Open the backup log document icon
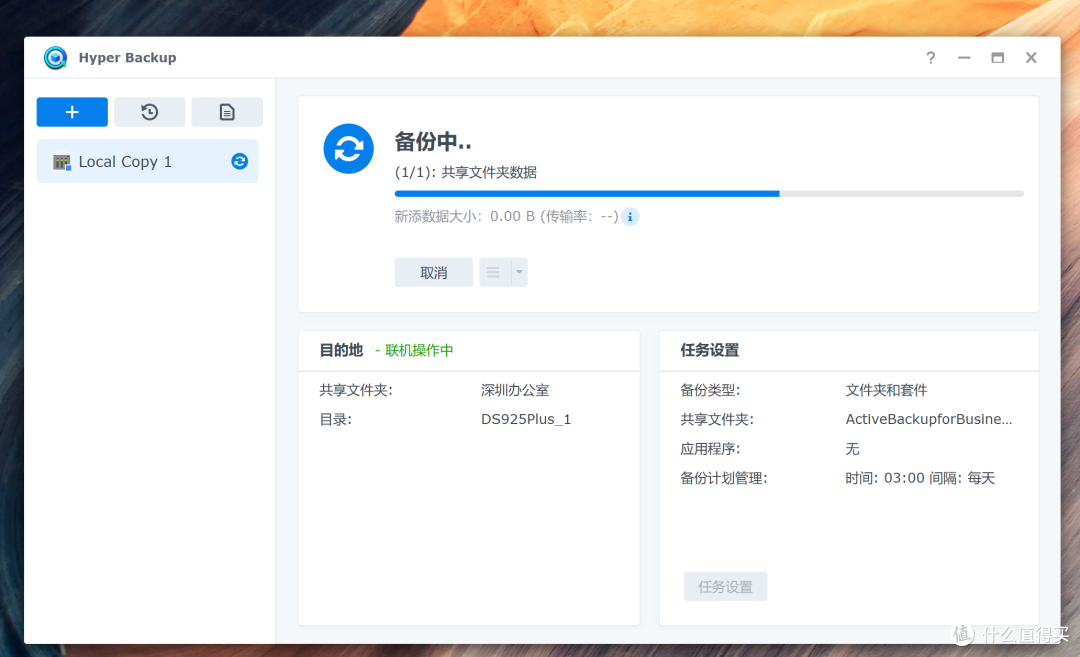This screenshot has width=1080, height=657. (x=227, y=112)
